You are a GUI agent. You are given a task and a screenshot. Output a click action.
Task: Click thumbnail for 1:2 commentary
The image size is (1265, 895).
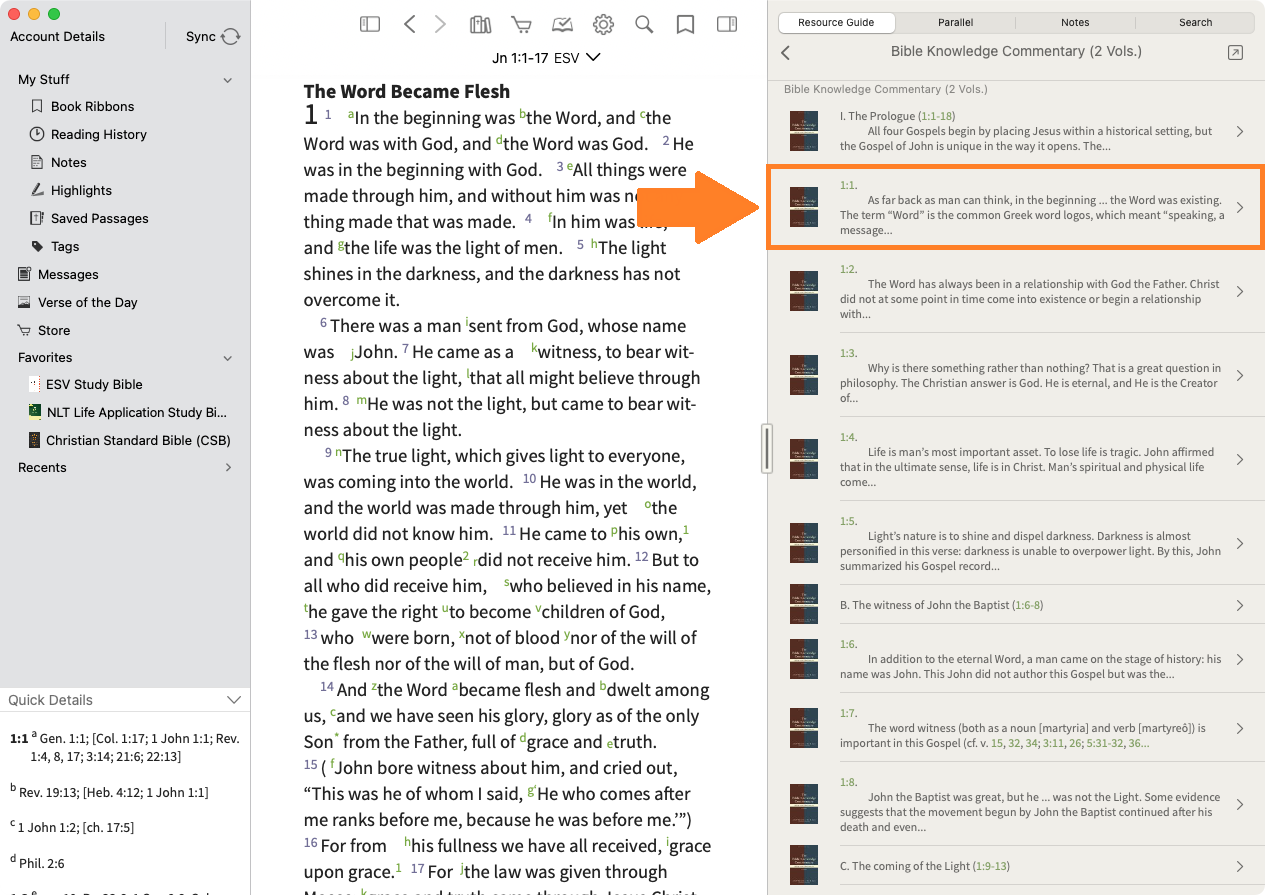click(x=803, y=292)
